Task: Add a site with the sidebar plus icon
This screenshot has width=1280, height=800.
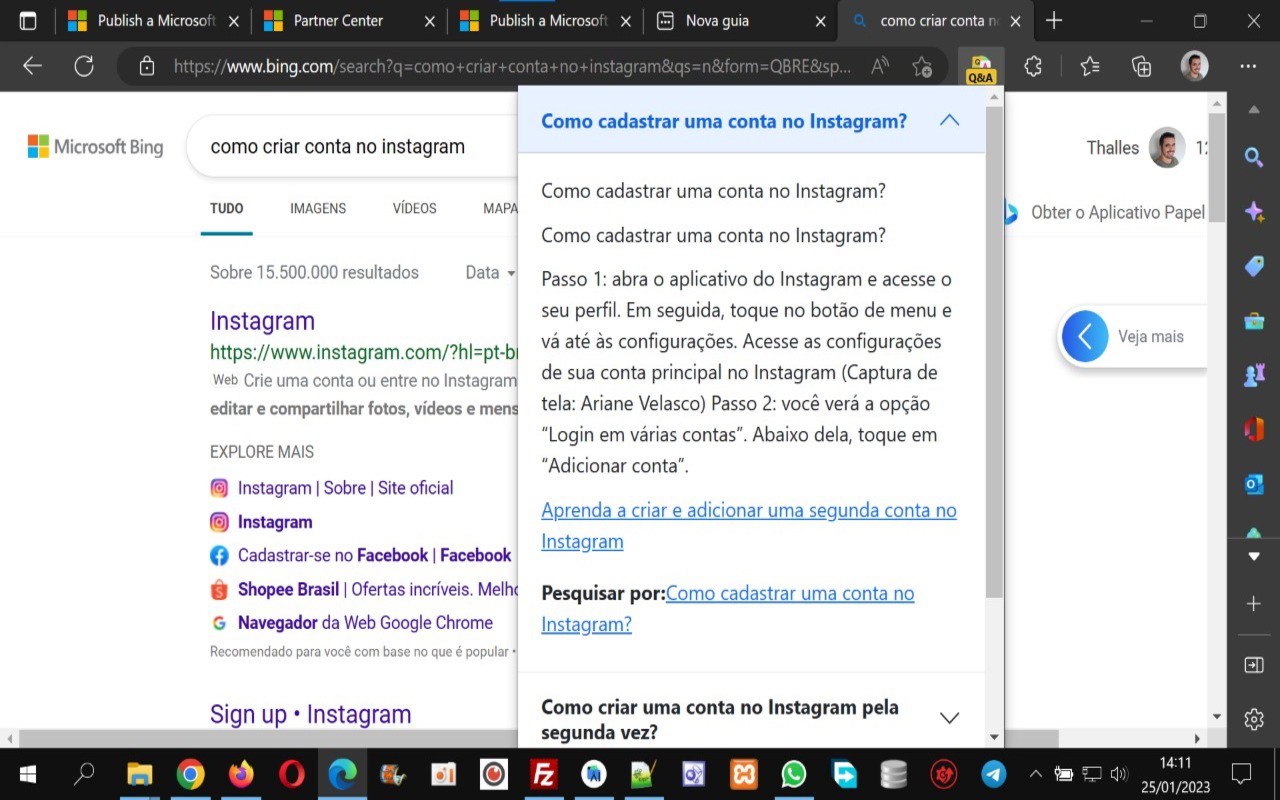Action: coord(1254,604)
